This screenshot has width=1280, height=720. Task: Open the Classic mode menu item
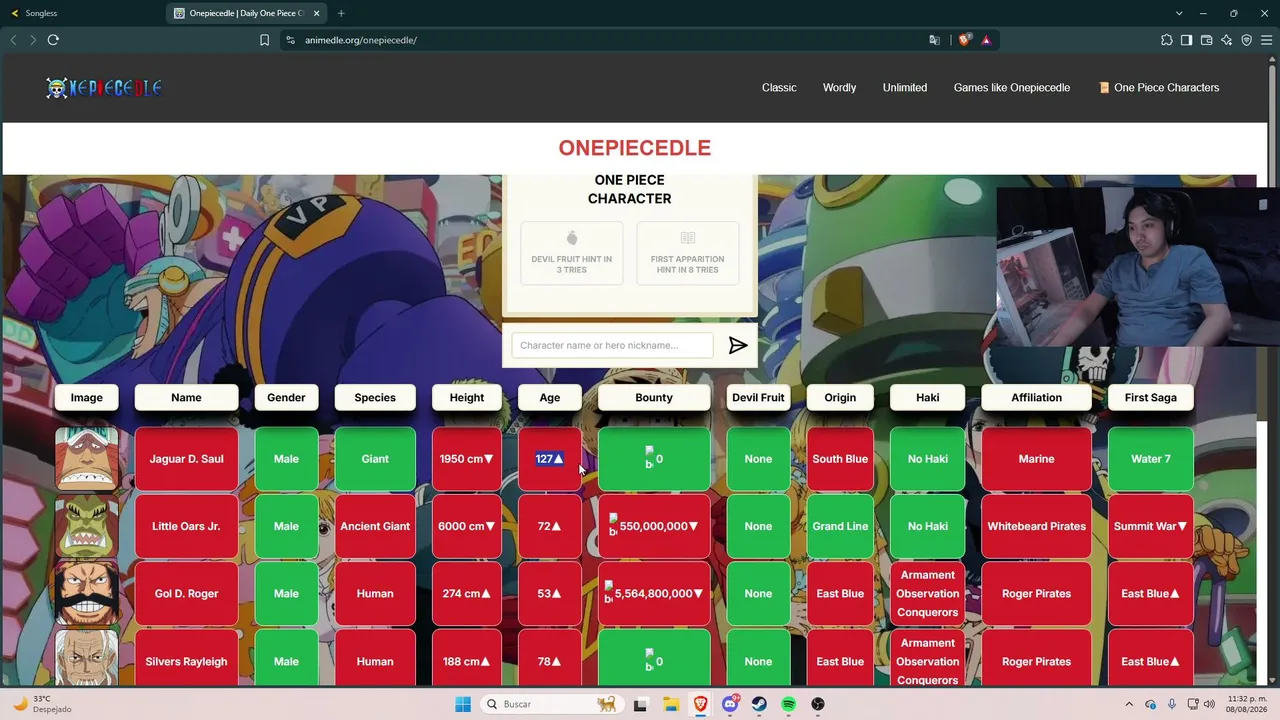click(779, 88)
